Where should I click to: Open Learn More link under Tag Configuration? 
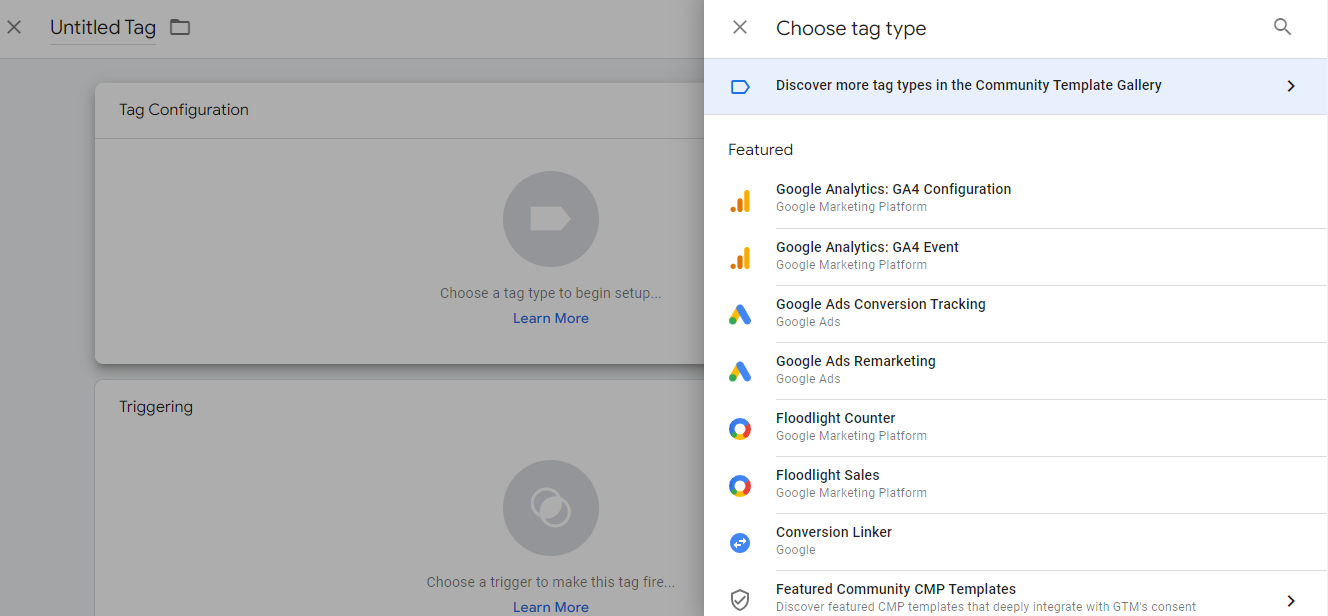pos(551,319)
